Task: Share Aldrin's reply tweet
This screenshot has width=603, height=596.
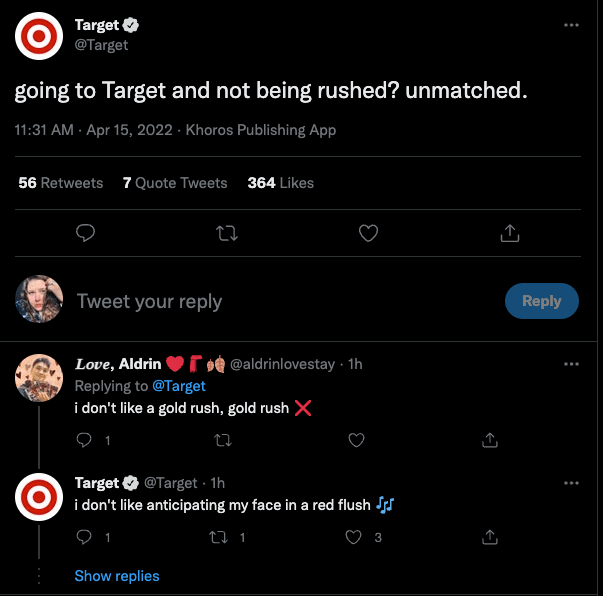Action: pyautogui.click(x=490, y=439)
